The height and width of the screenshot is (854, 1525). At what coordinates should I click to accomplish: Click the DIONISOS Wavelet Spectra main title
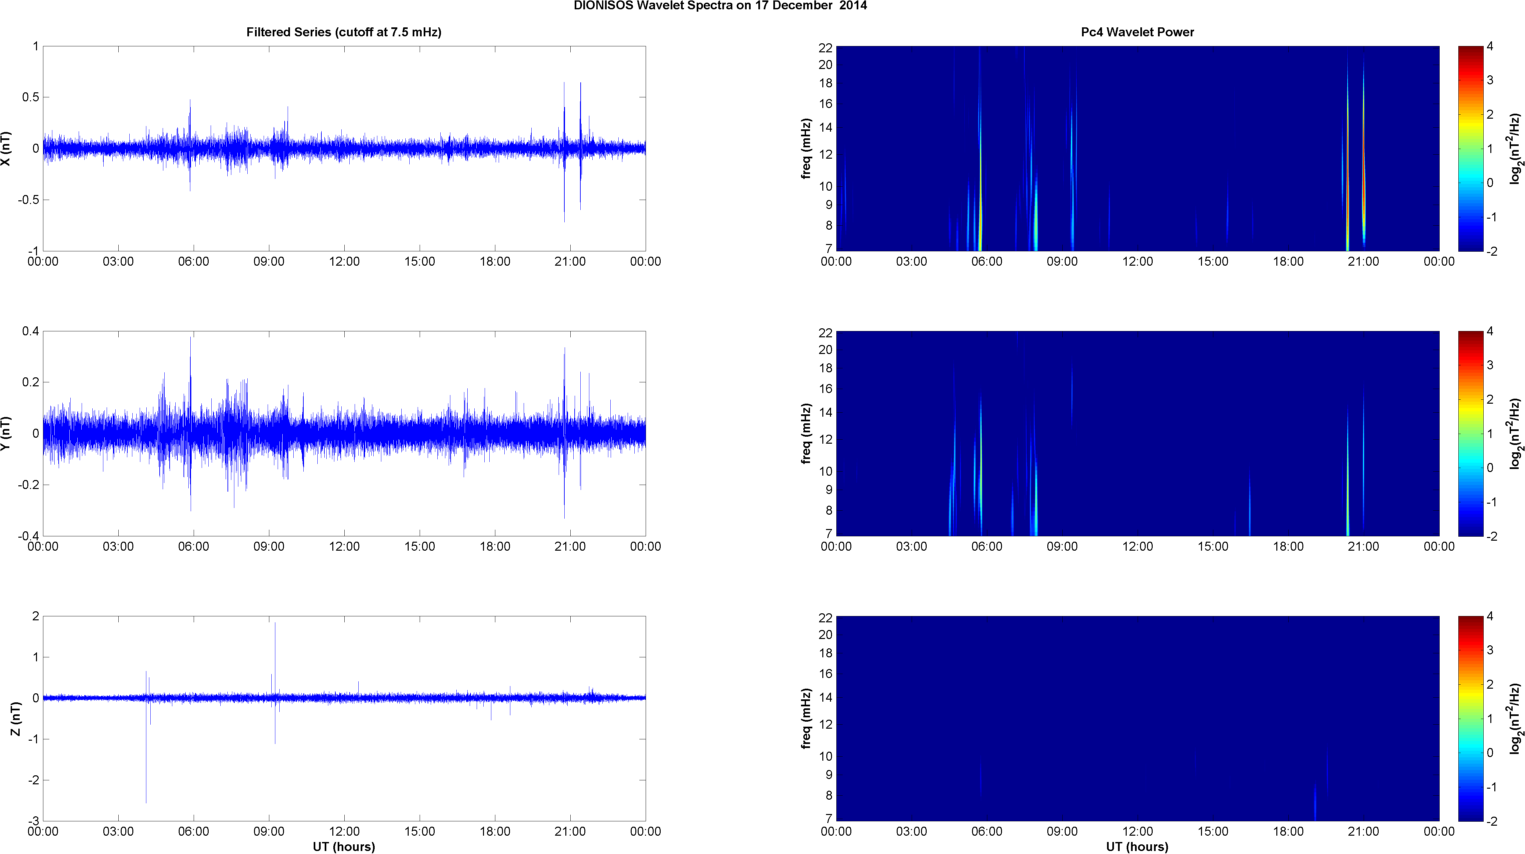click(x=720, y=6)
